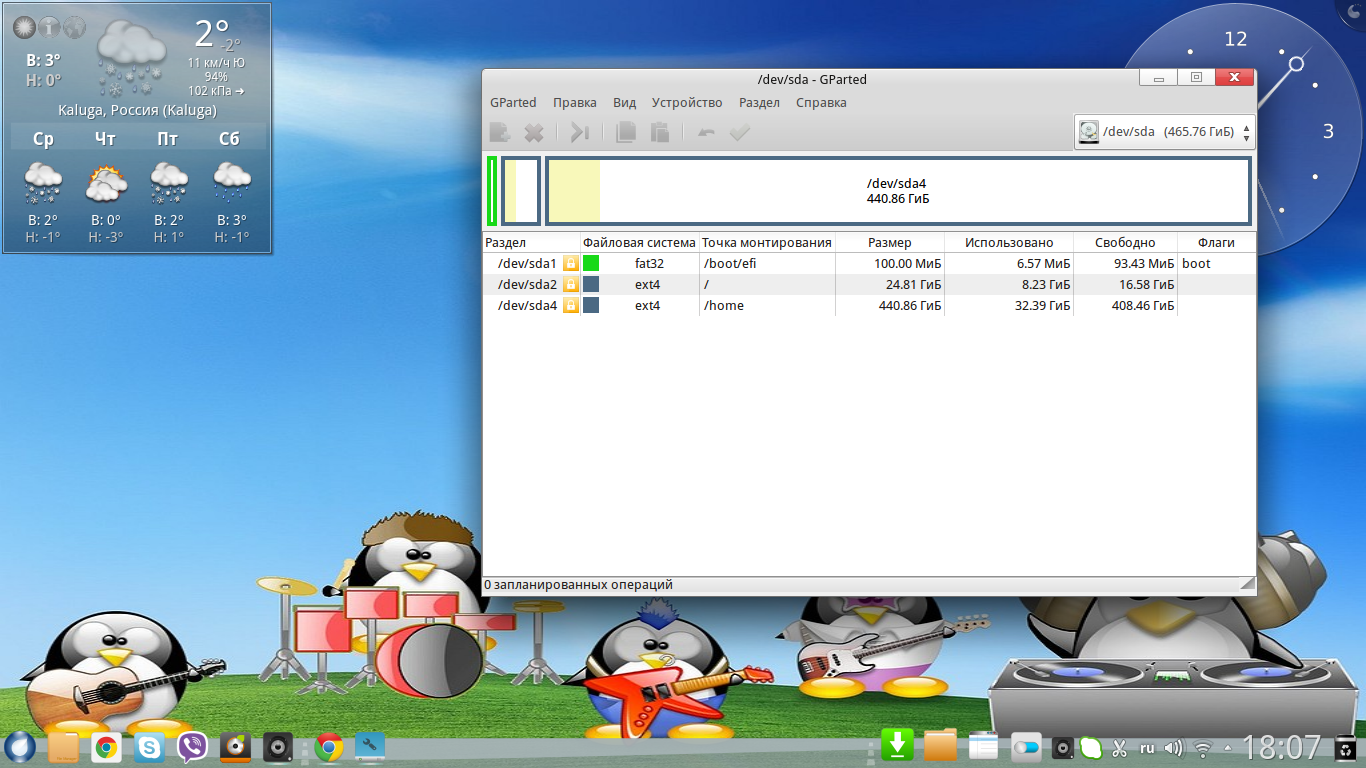
Task: Open the Раздел menu
Action: click(760, 102)
